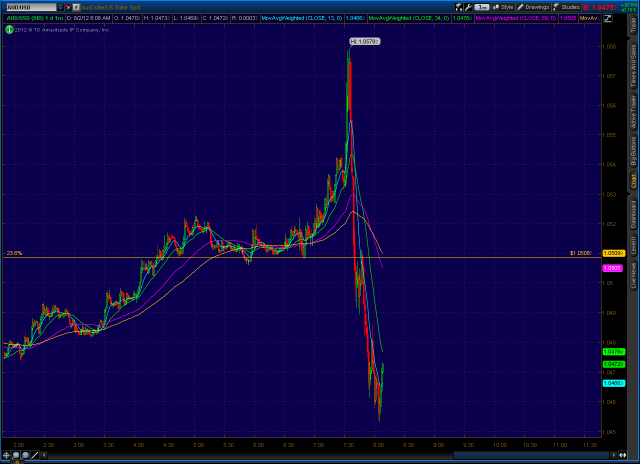
Task: Open the Times And Sales side tab
Action: point(633,66)
